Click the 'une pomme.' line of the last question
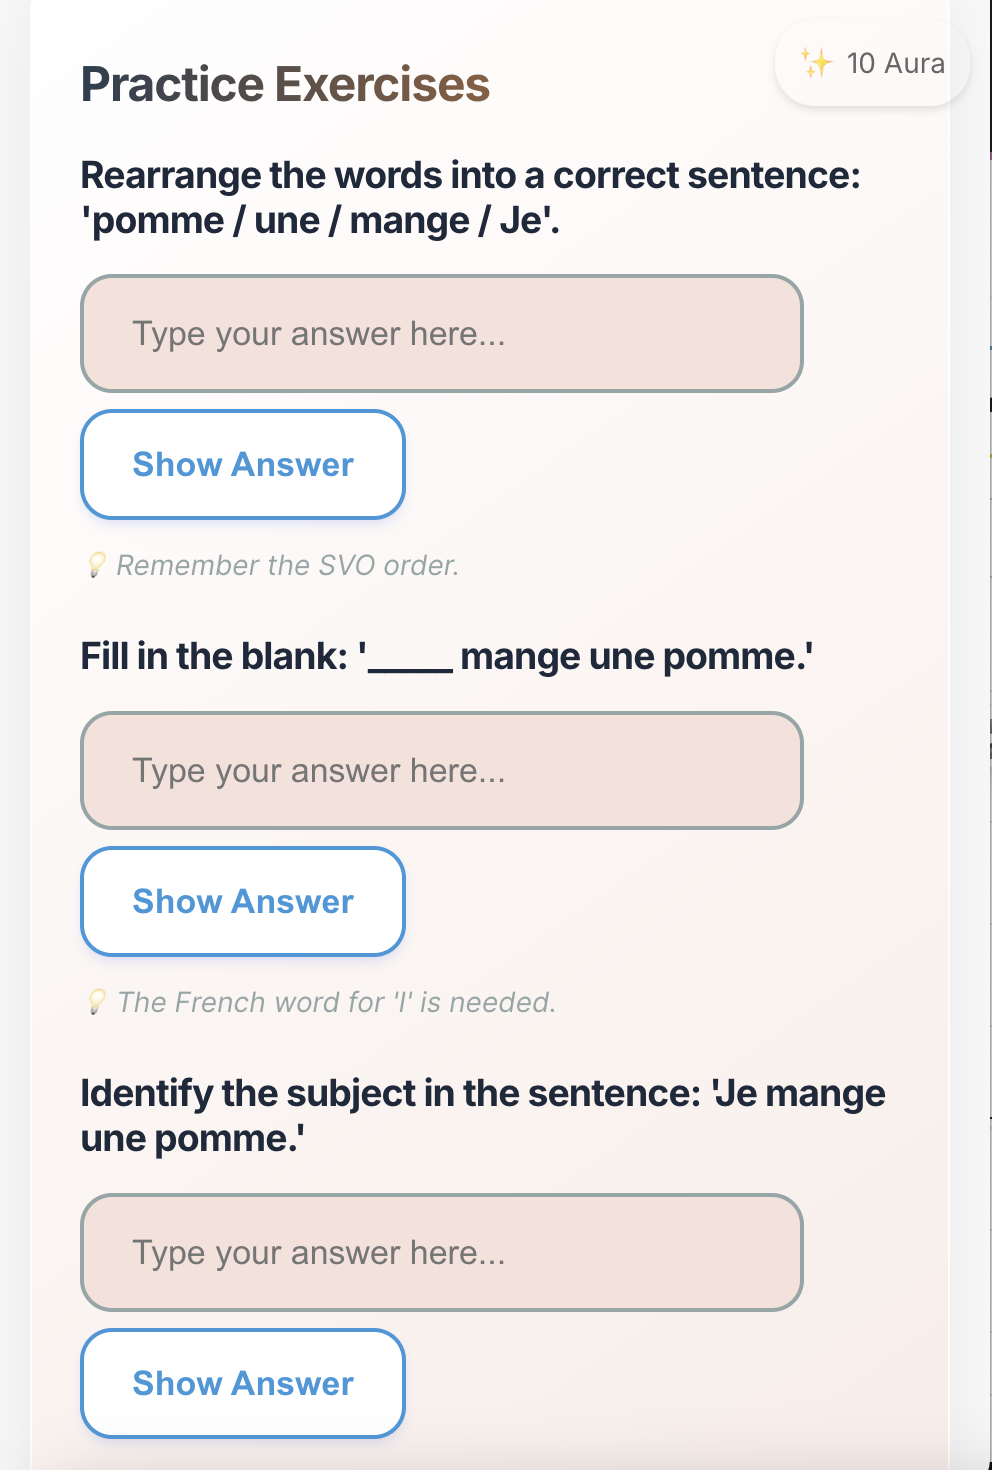Screen dimensions: 992x1470 point(192,1139)
